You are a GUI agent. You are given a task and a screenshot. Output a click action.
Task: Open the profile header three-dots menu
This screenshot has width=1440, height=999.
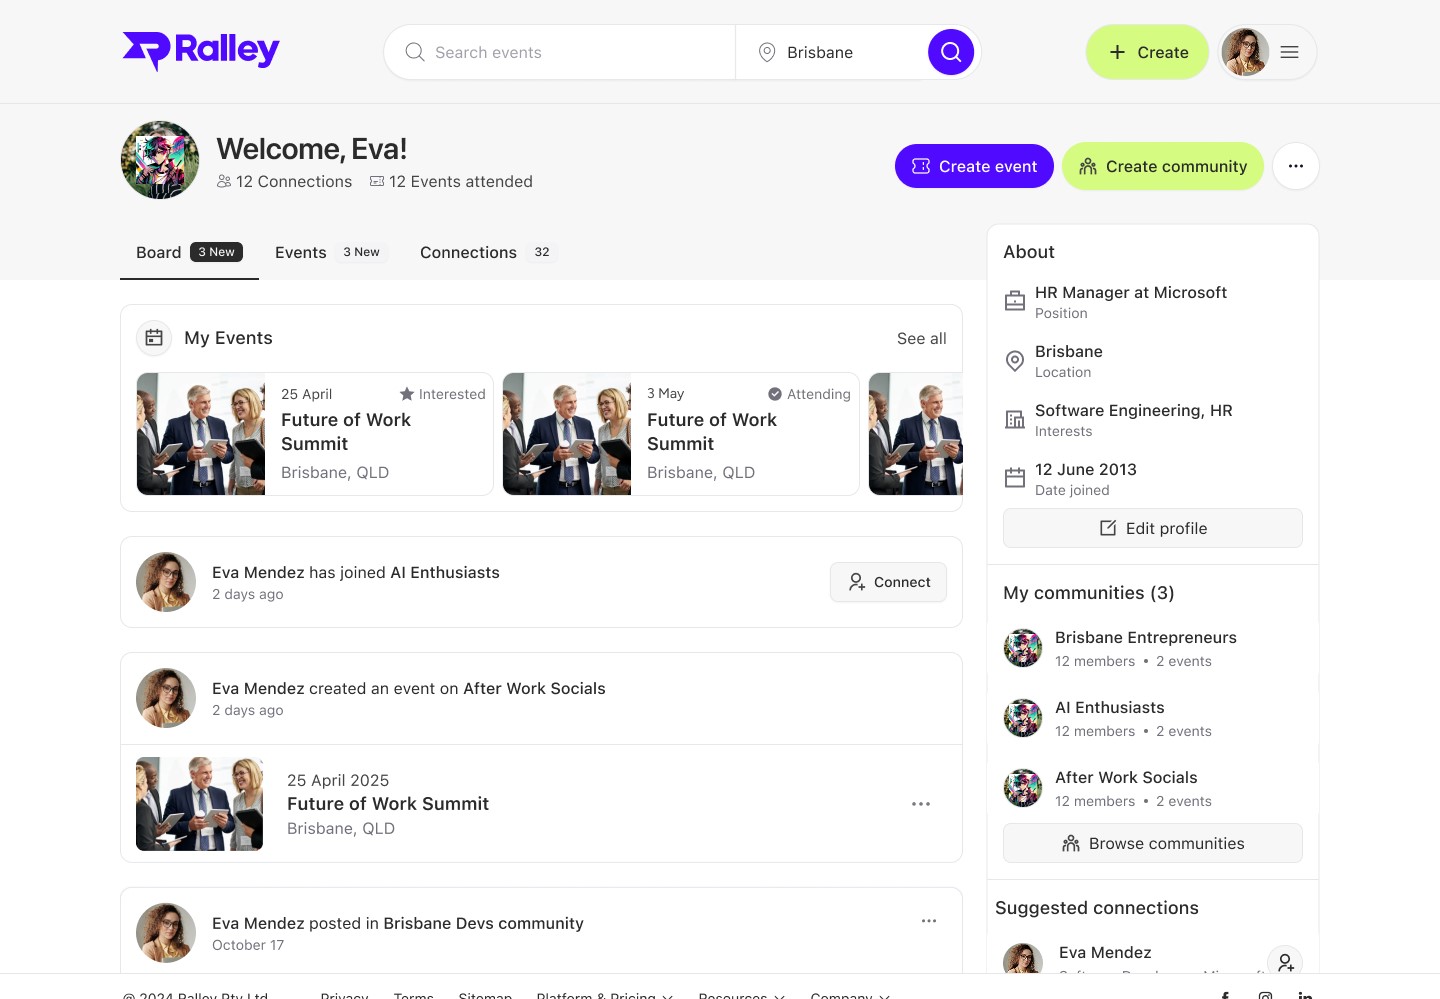[1296, 166]
